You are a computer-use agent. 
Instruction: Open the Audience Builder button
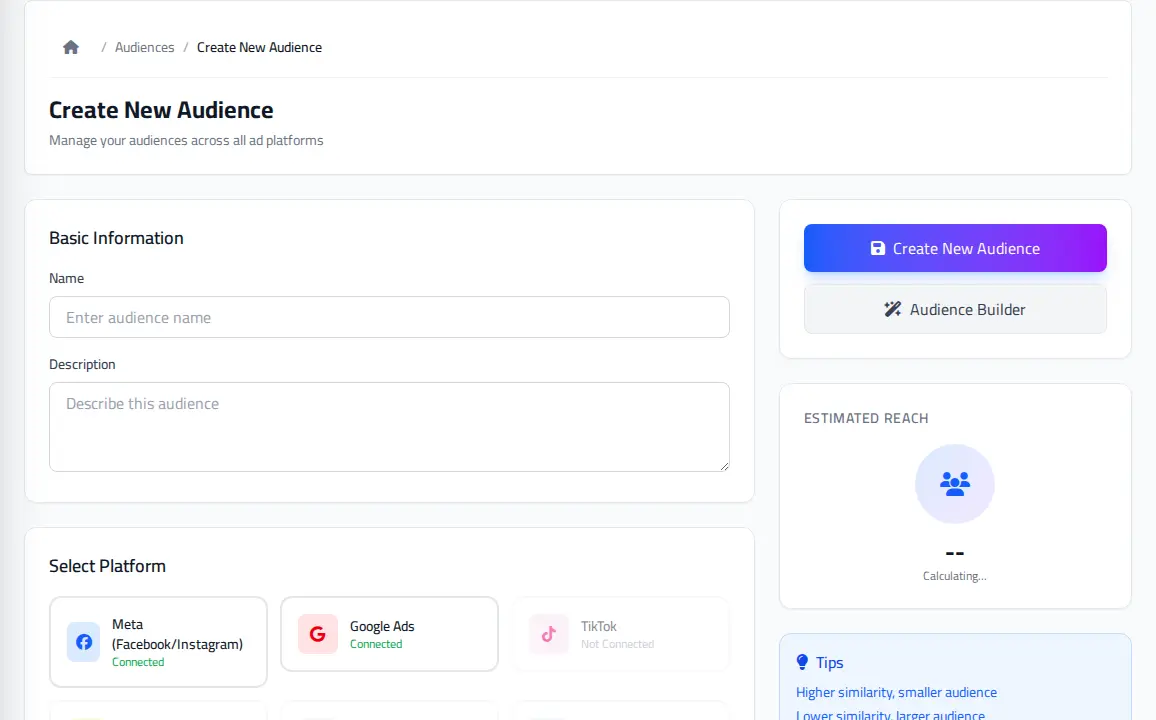coord(955,310)
